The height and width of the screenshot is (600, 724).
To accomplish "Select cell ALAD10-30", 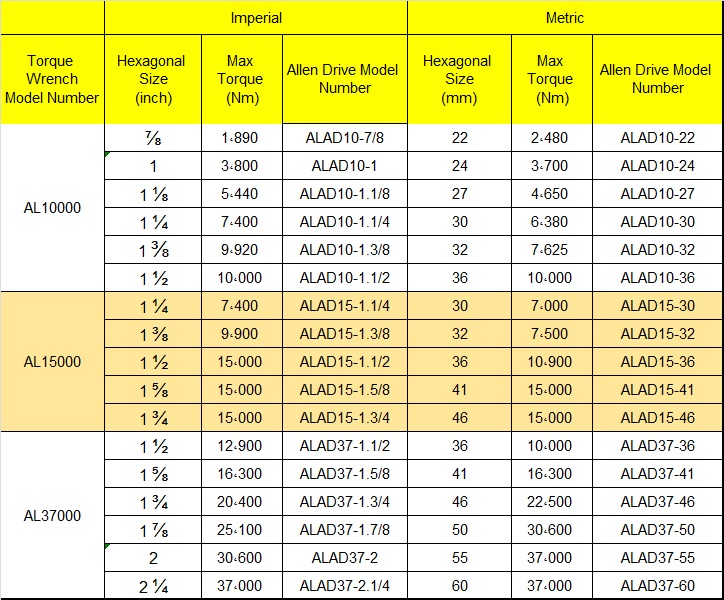I will coord(658,222).
